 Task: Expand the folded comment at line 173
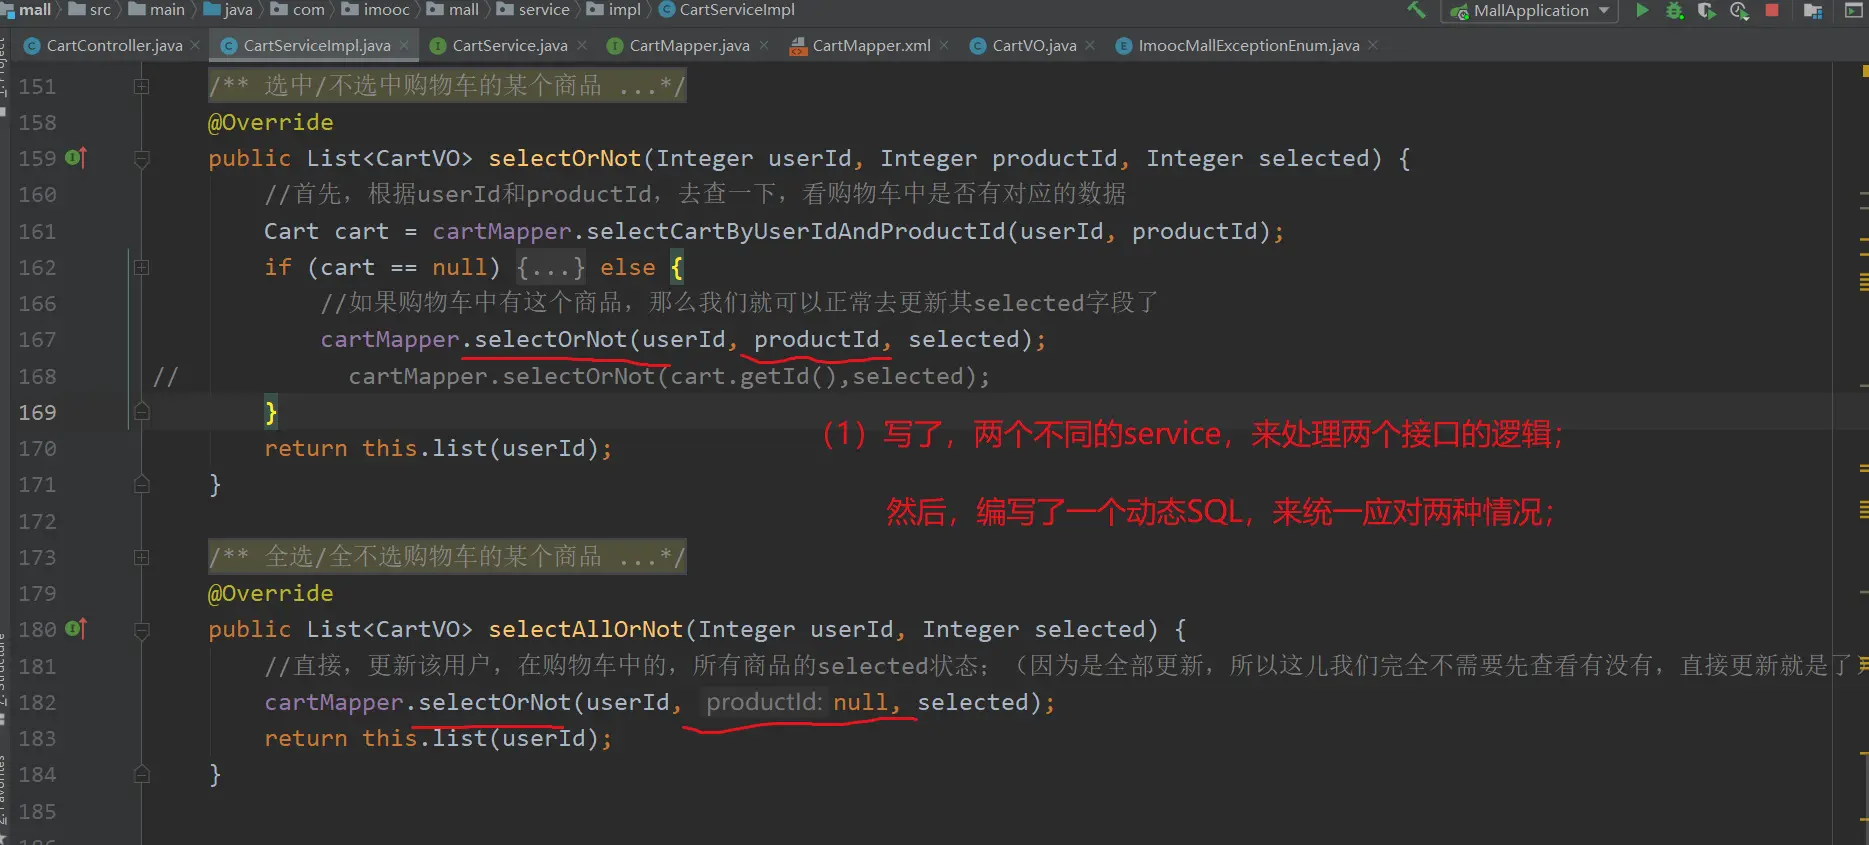click(x=142, y=557)
